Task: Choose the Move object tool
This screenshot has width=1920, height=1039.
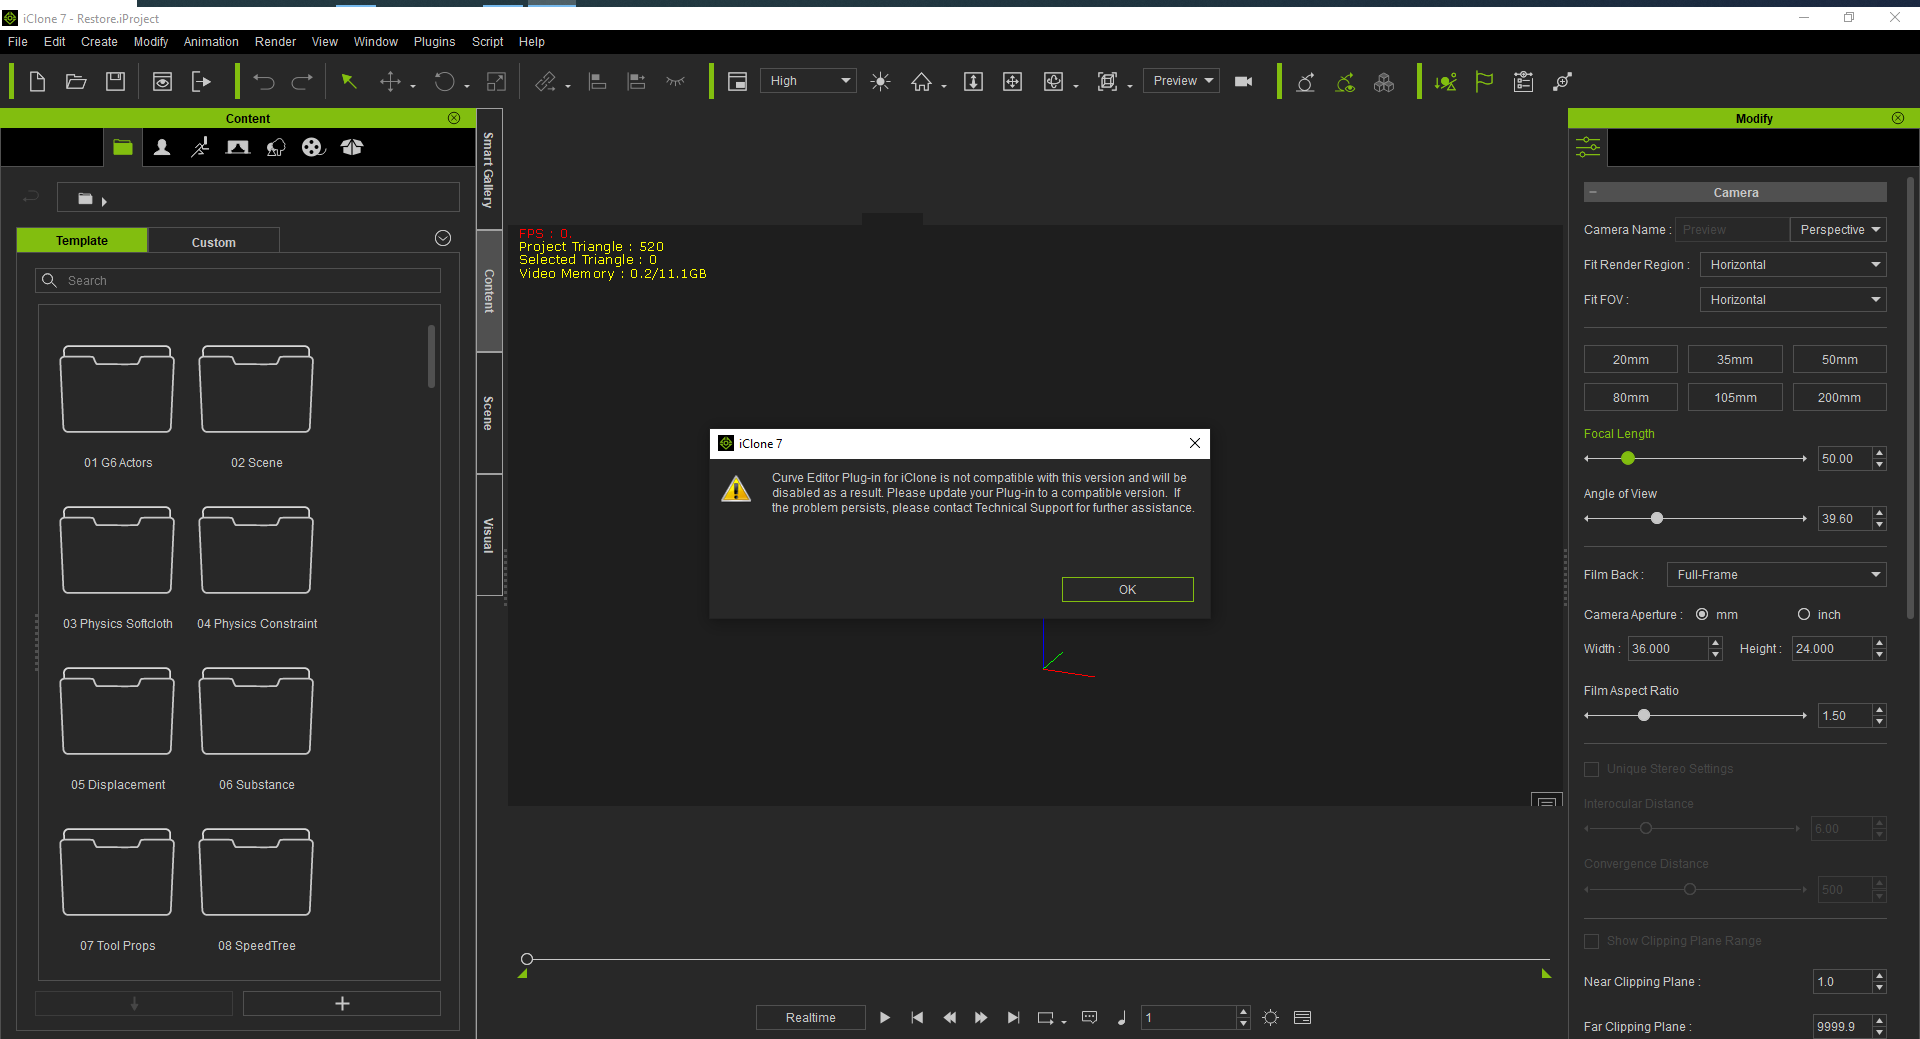Action: [x=391, y=82]
